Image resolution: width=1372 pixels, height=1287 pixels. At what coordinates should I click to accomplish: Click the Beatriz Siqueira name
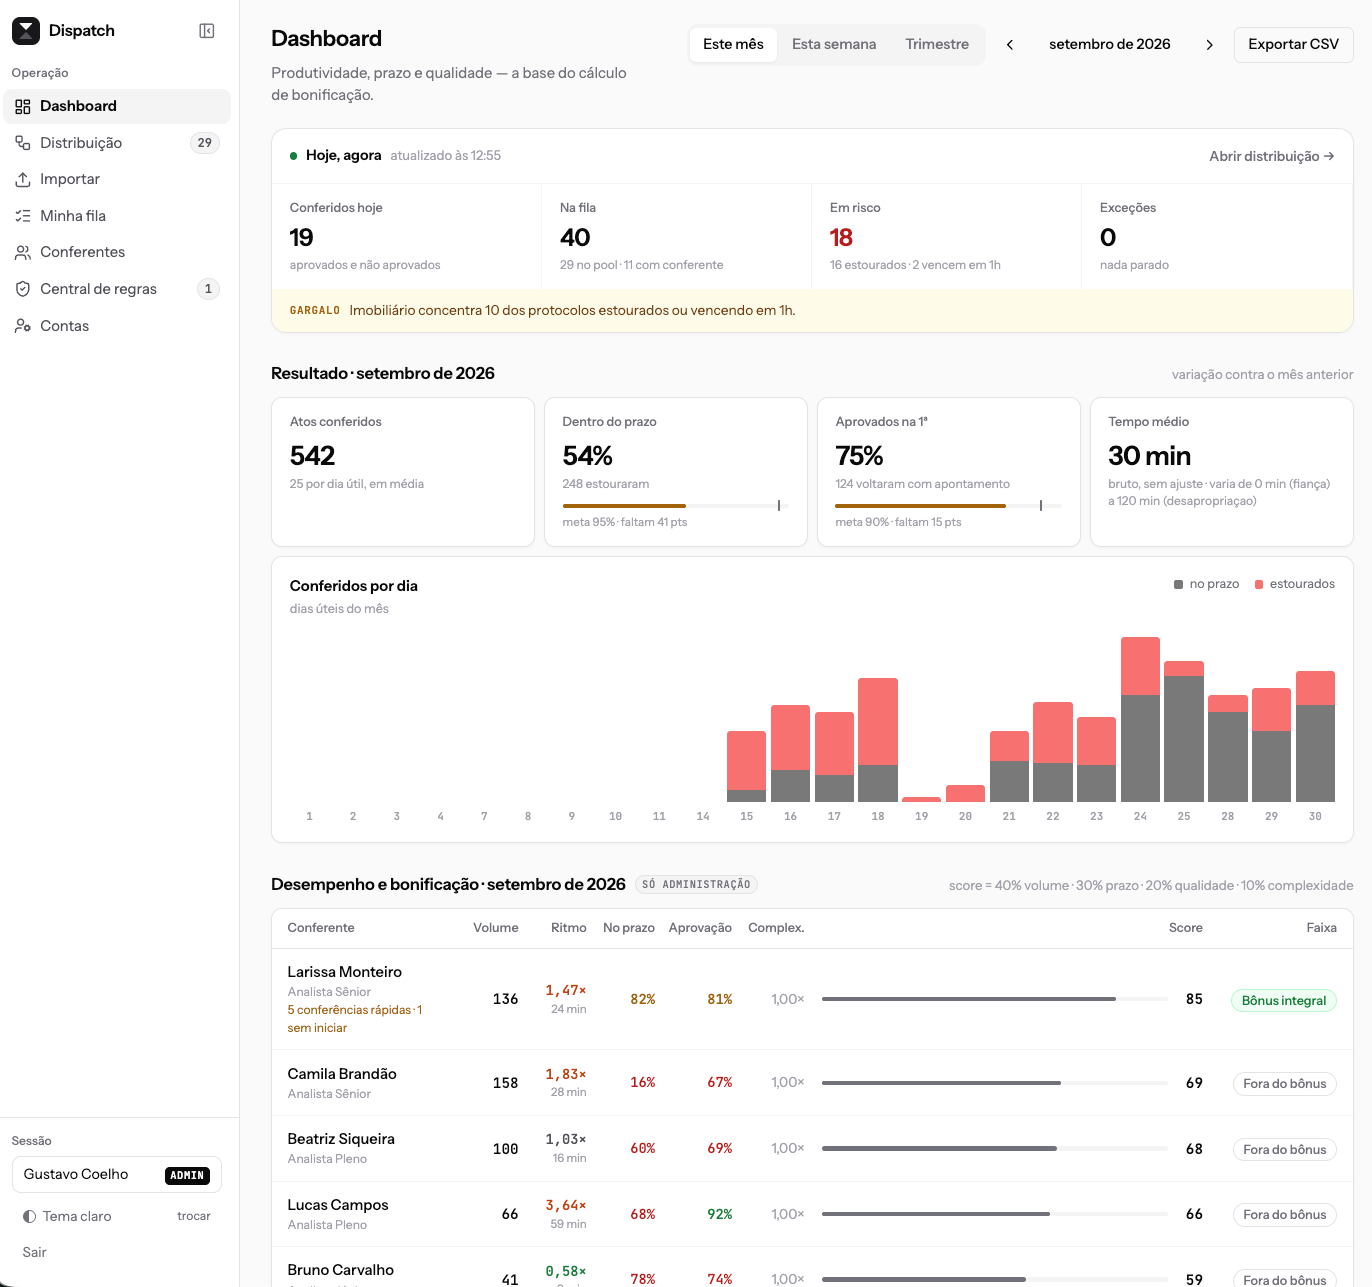341,1139
